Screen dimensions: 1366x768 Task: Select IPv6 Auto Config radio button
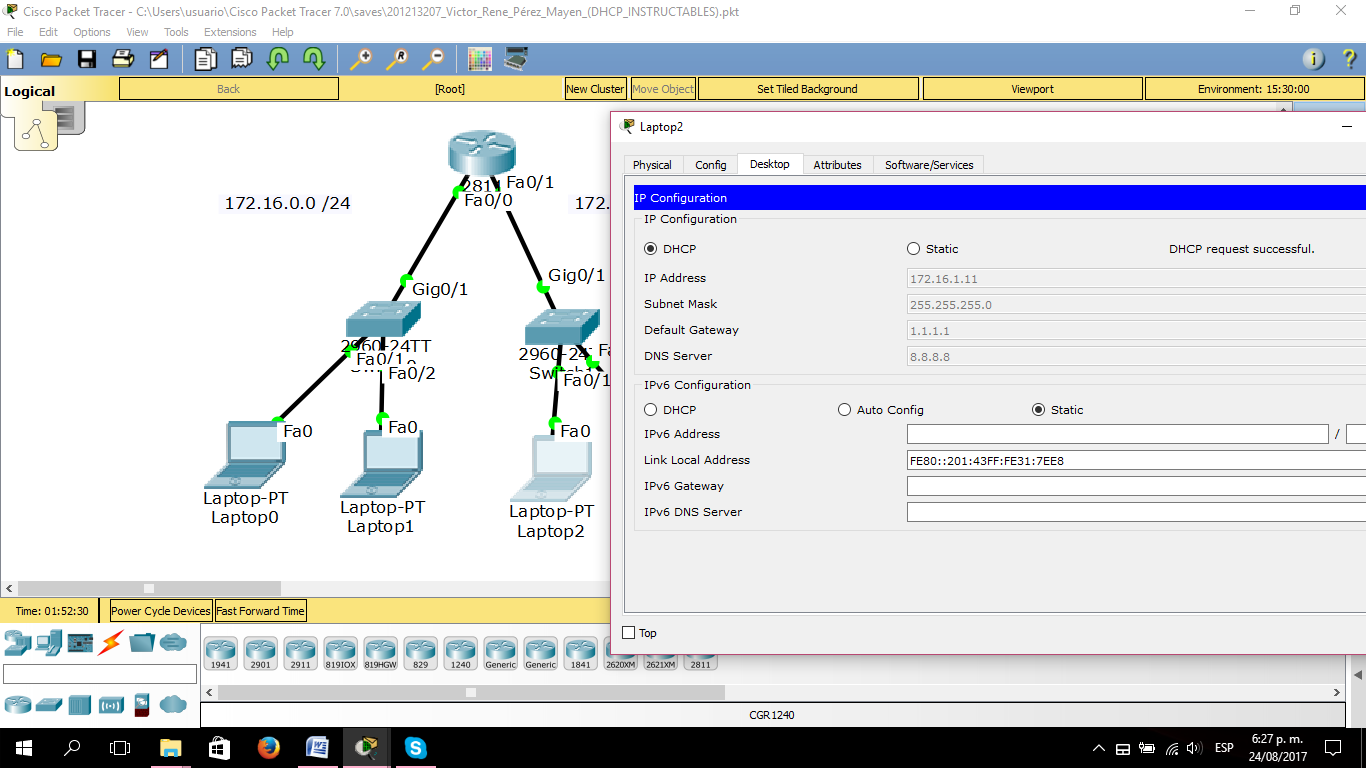[x=845, y=410]
